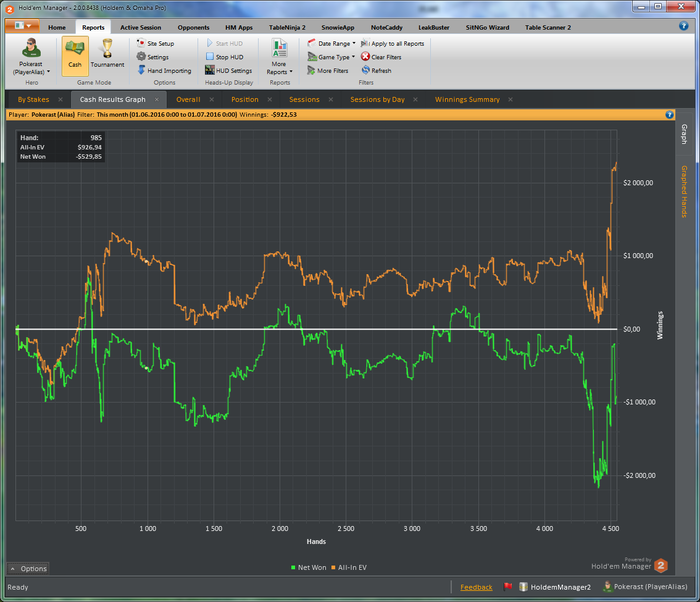
Task: Click Apply to all Reports
Action: click(x=392, y=43)
